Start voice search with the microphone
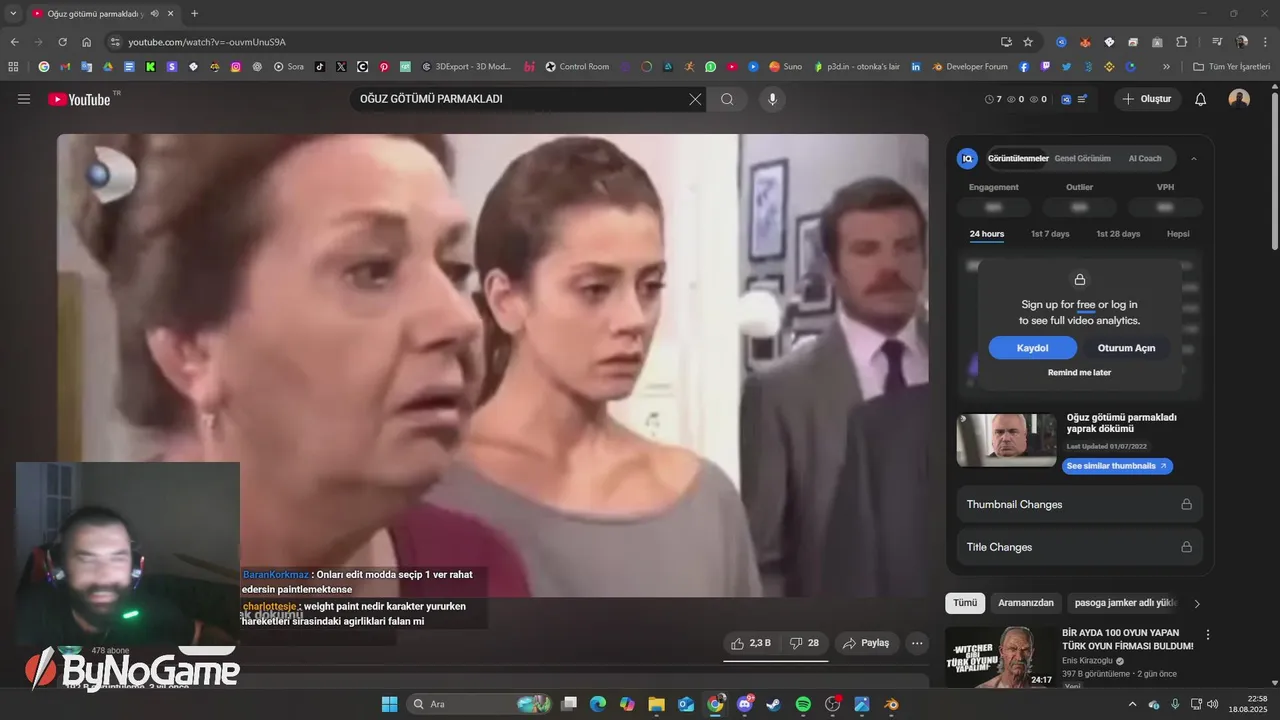The image size is (1280, 720). [x=771, y=99]
